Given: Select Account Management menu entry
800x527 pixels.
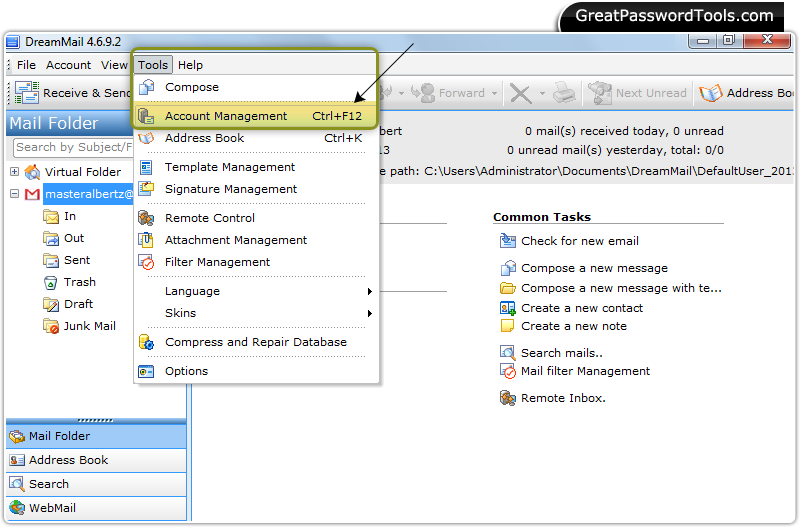Looking at the screenshot, I should pyautogui.click(x=256, y=116).
